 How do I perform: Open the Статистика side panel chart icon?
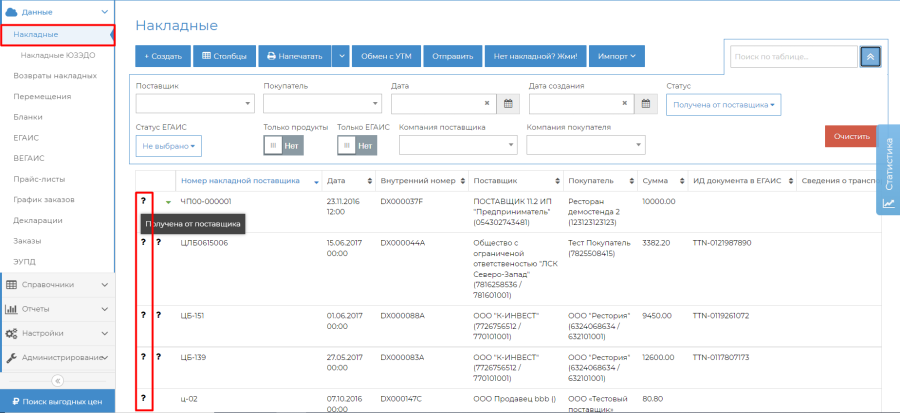point(888,203)
